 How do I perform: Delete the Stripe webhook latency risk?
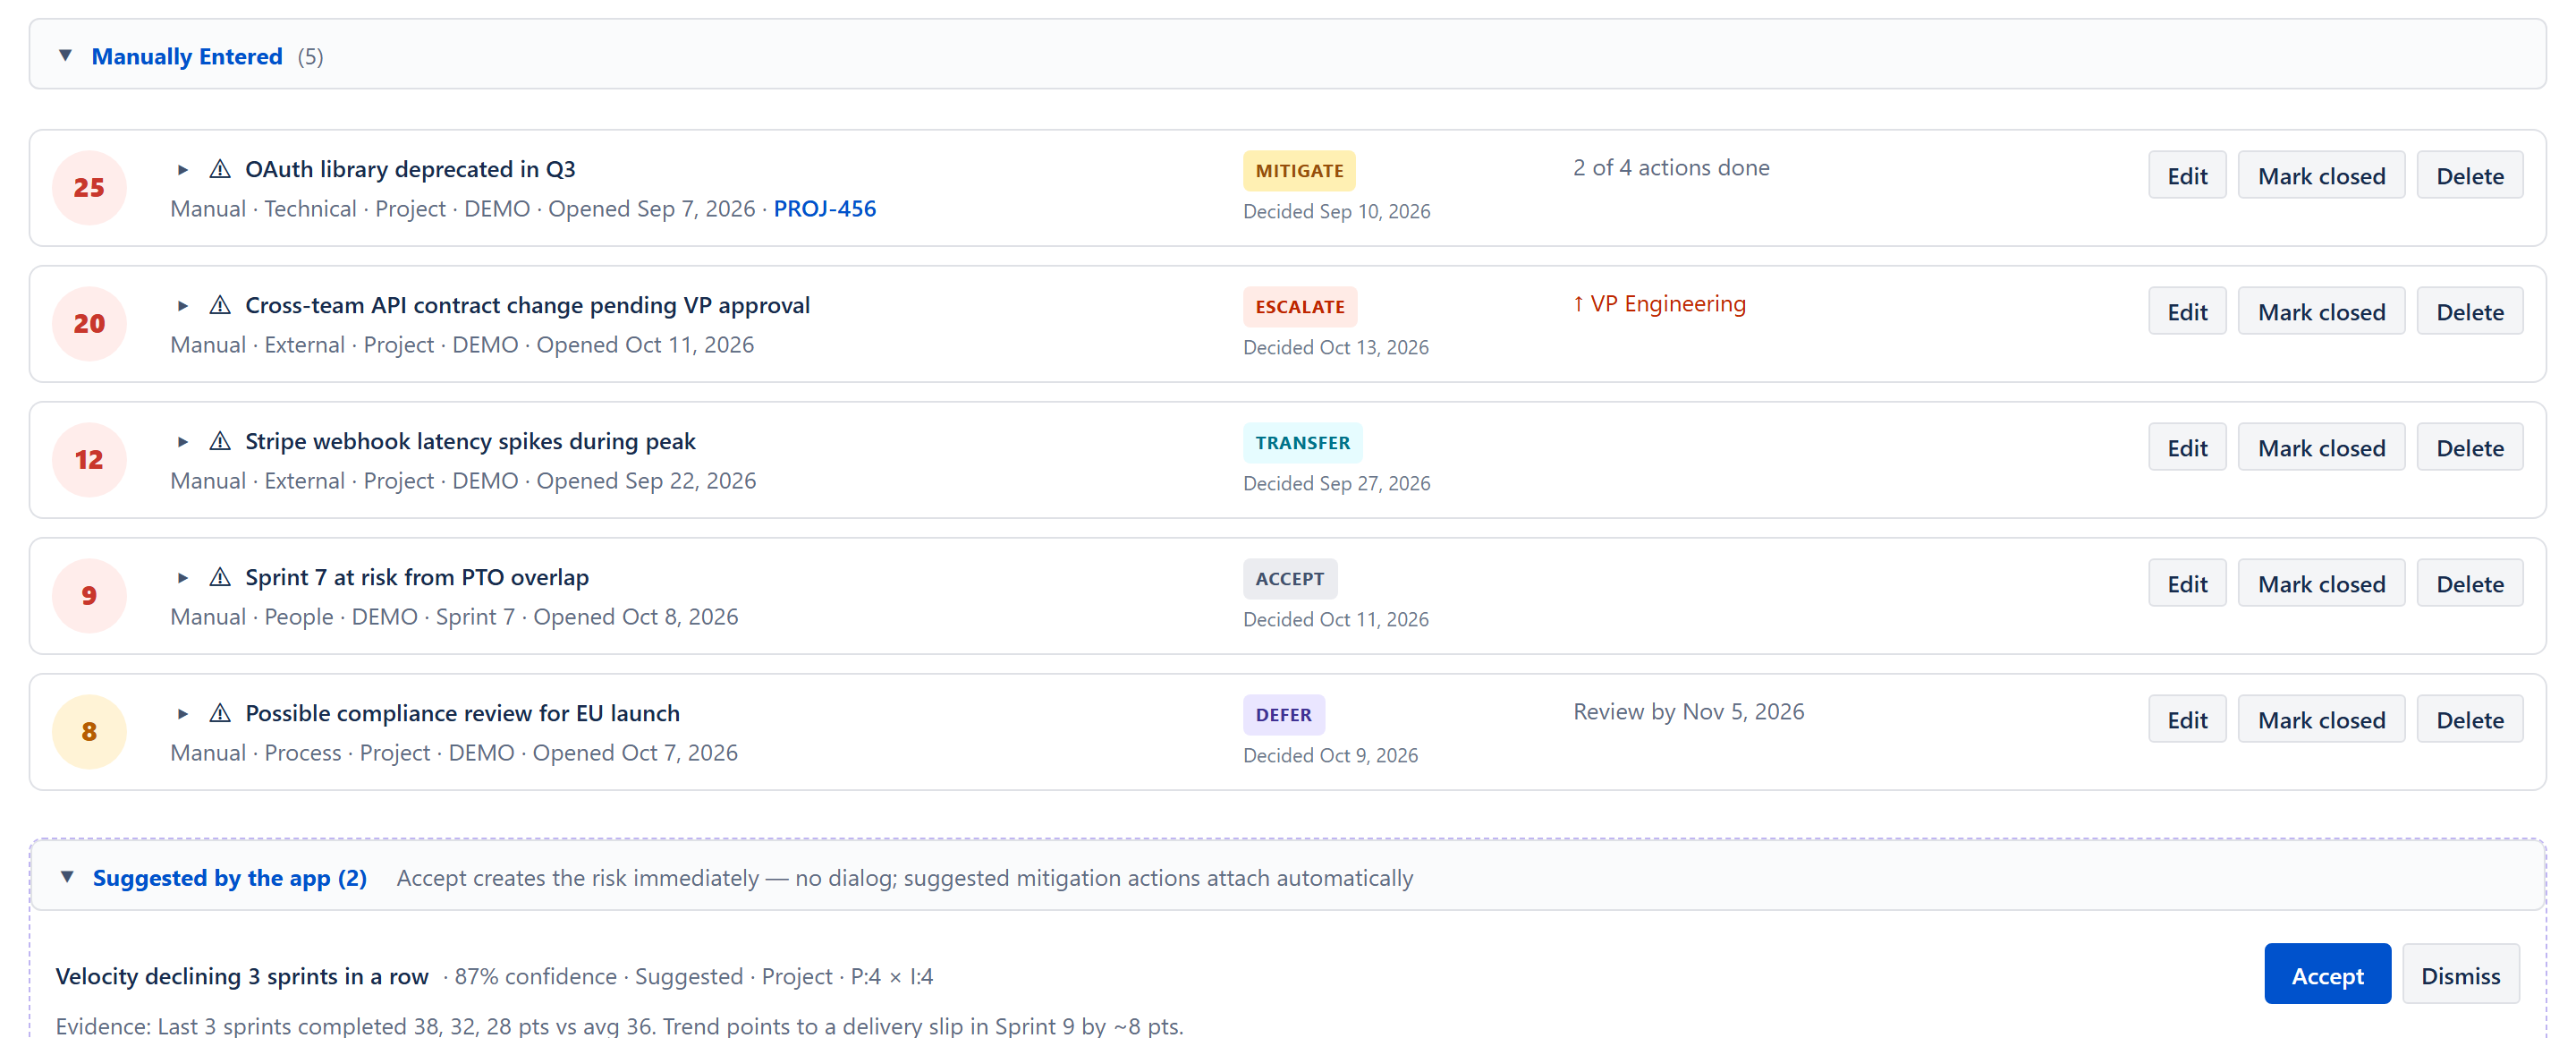pos(2469,448)
